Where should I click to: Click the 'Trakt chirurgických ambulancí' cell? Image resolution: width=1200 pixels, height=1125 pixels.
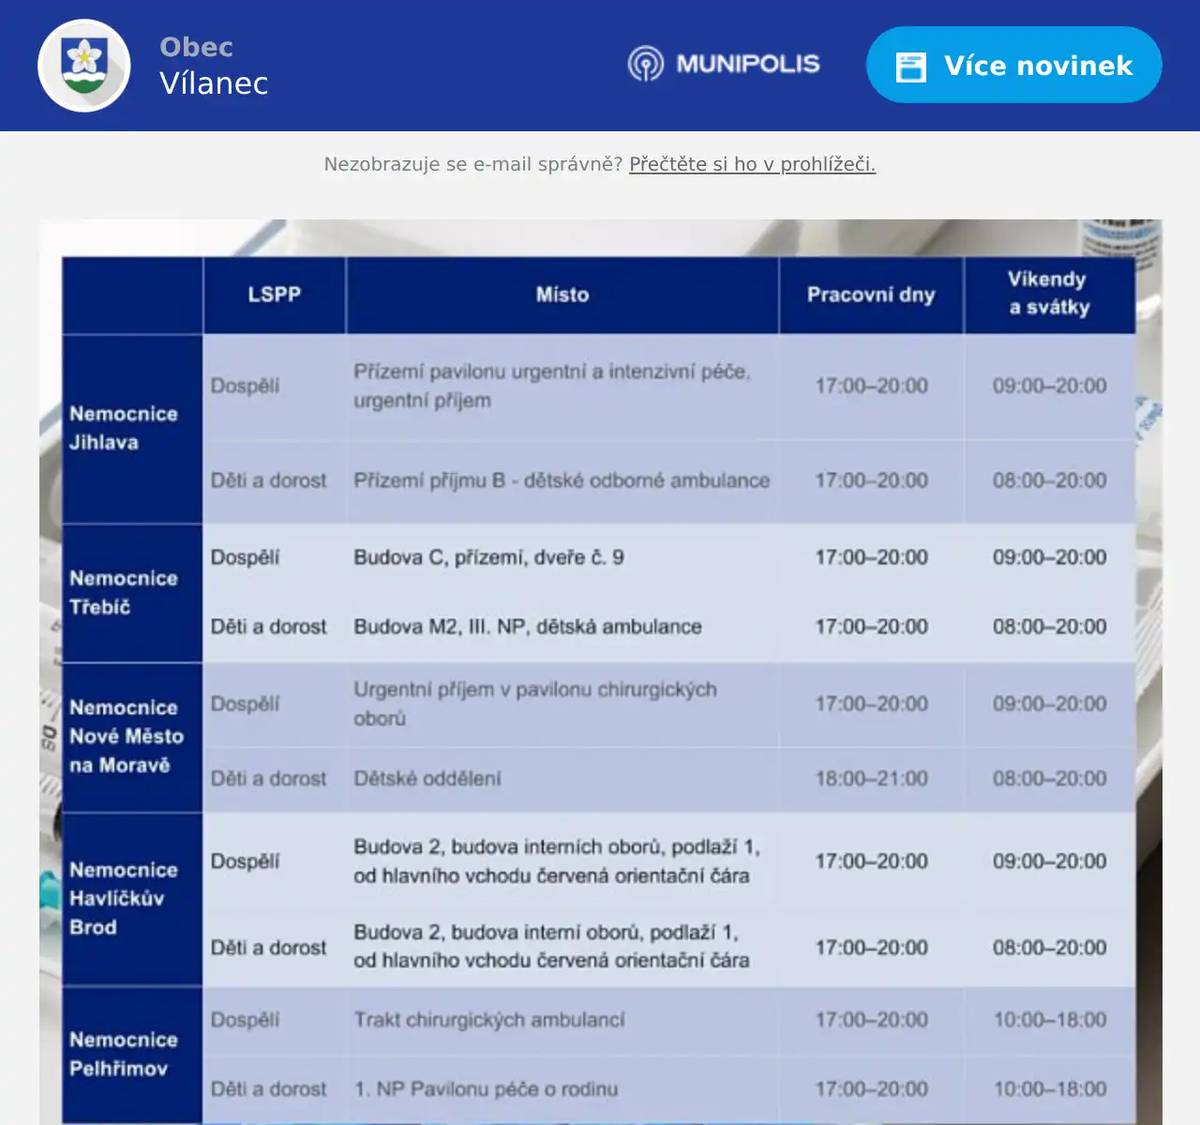(x=488, y=1020)
